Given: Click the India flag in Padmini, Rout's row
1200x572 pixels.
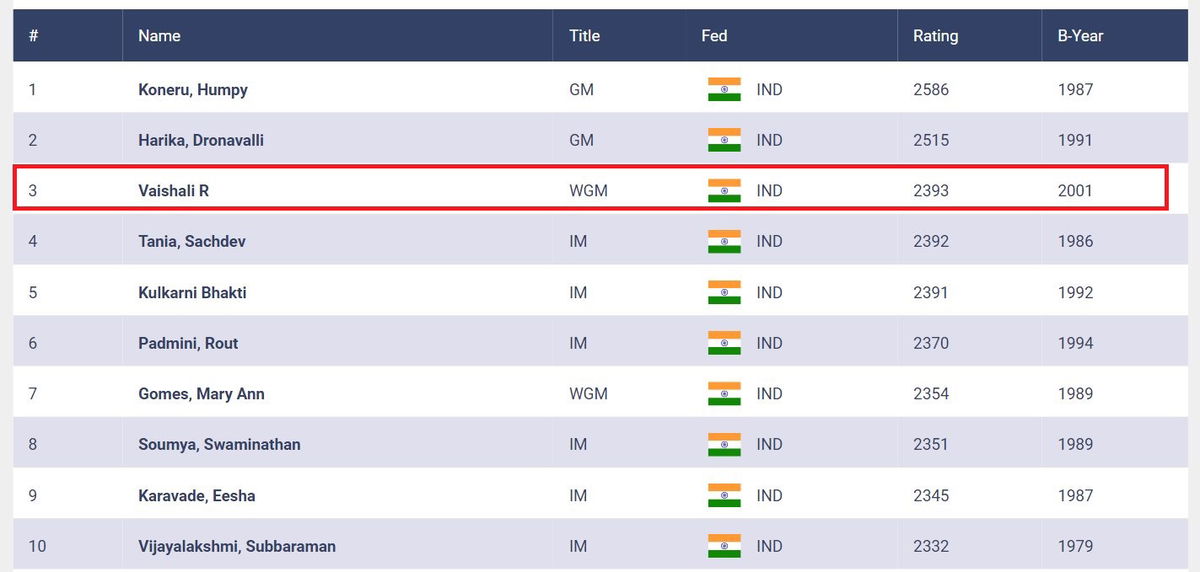Looking at the screenshot, I should 724,343.
